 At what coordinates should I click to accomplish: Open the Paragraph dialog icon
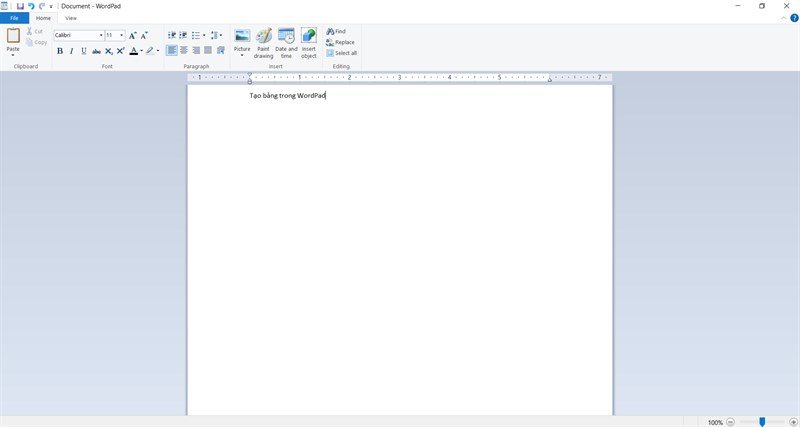click(220, 50)
